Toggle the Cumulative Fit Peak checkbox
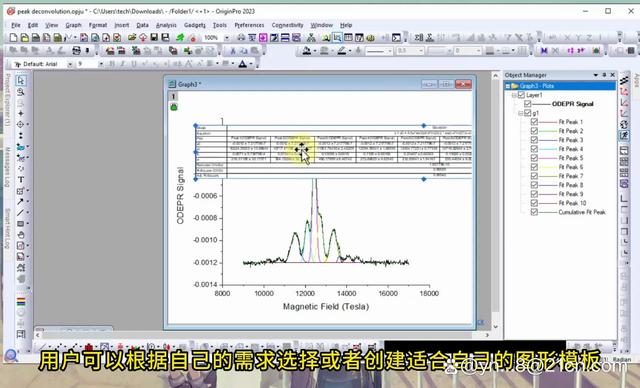 (534, 212)
